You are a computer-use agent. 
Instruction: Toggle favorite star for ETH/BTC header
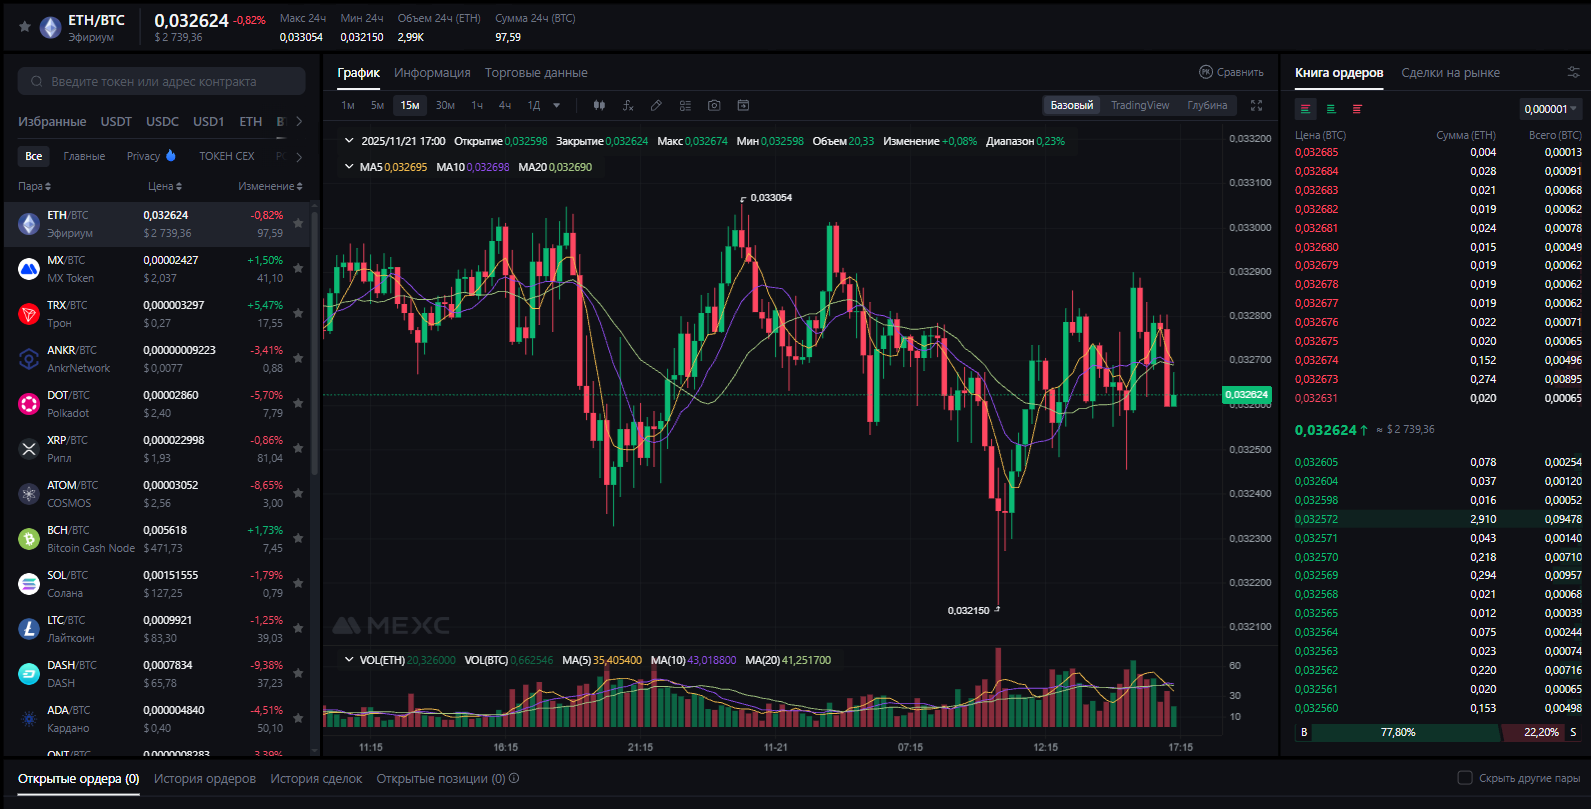point(25,27)
